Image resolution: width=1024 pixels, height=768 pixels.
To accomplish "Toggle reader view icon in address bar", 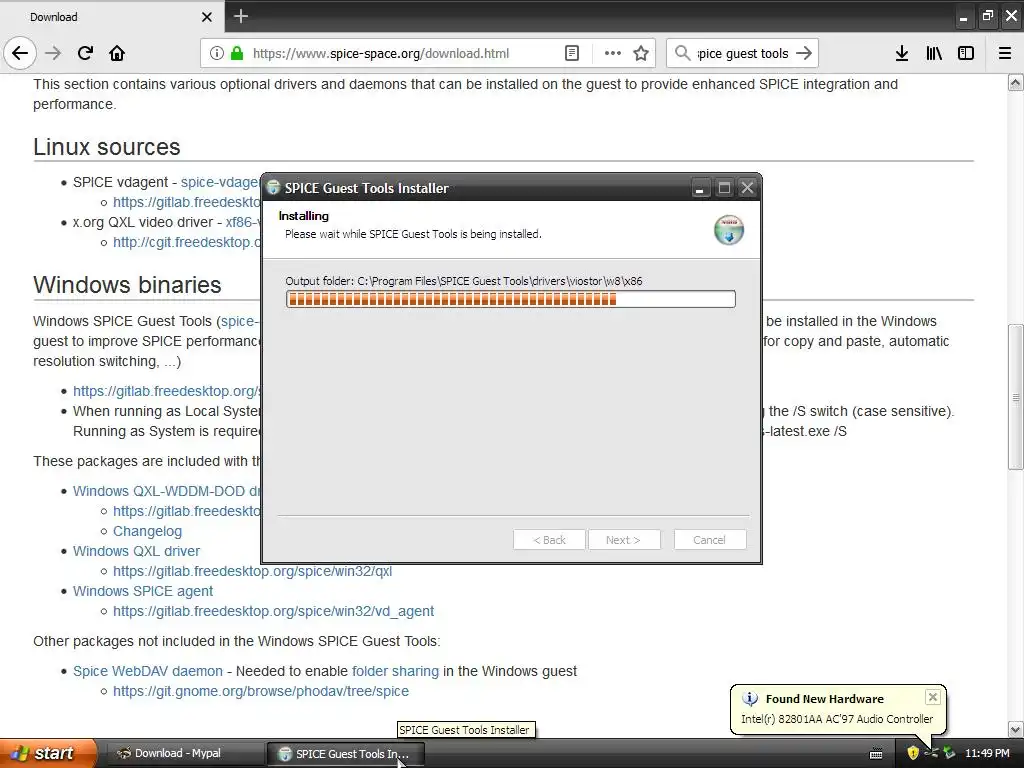I will point(571,53).
